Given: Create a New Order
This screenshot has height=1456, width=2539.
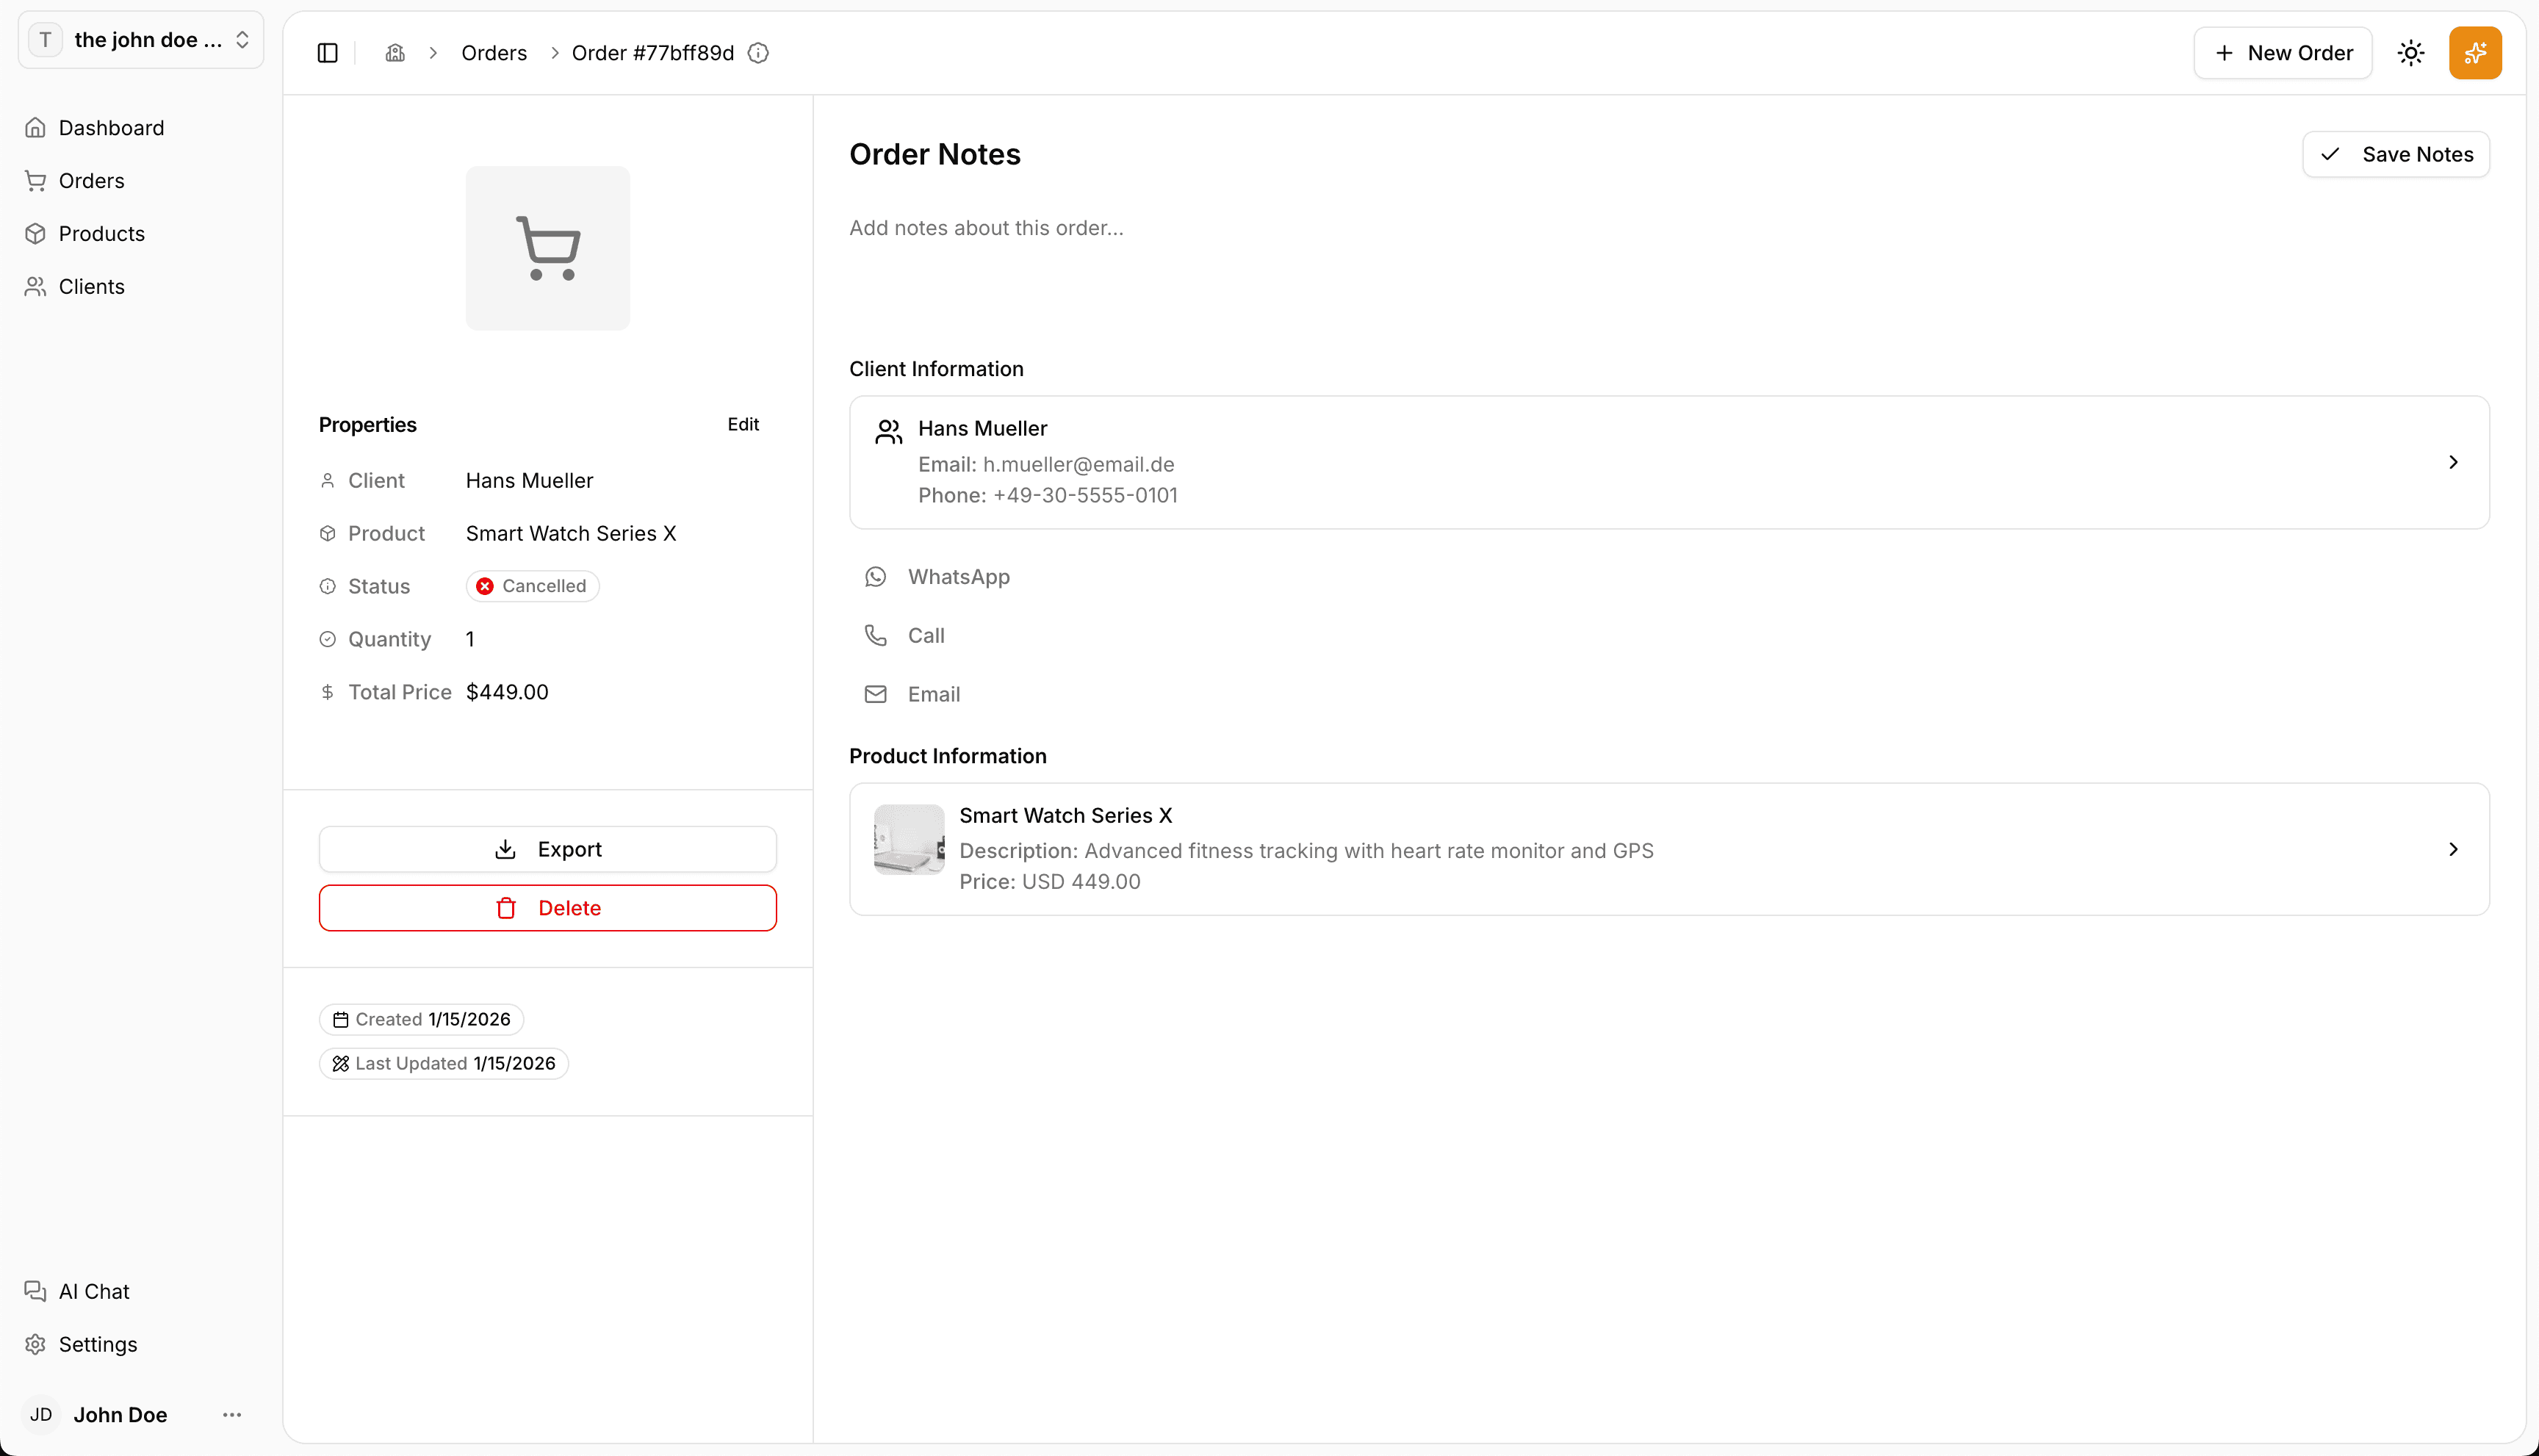Looking at the screenshot, I should pyautogui.click(x=2282, y=52).
